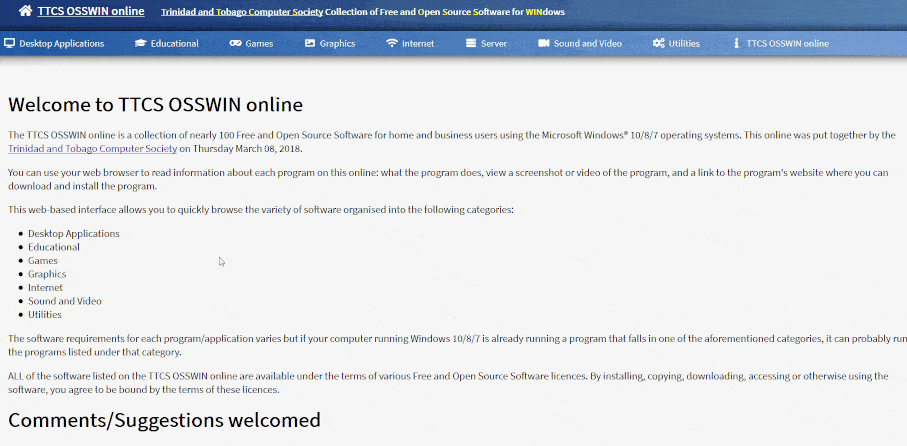This screenshot has height=446, width=907.
Task: Click the Comments/Suggestions welcomed heading
Action: coord(164,420)
